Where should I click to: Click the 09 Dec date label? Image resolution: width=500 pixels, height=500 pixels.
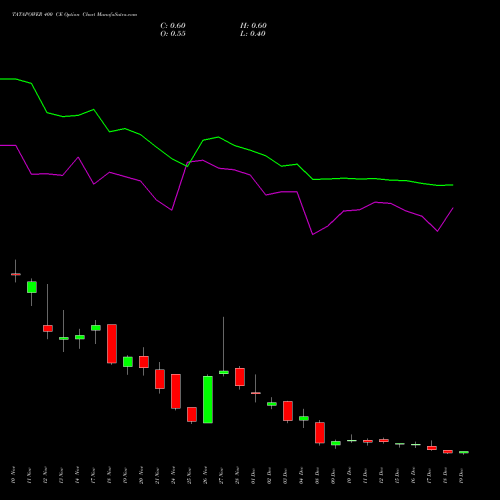point(334,475)
